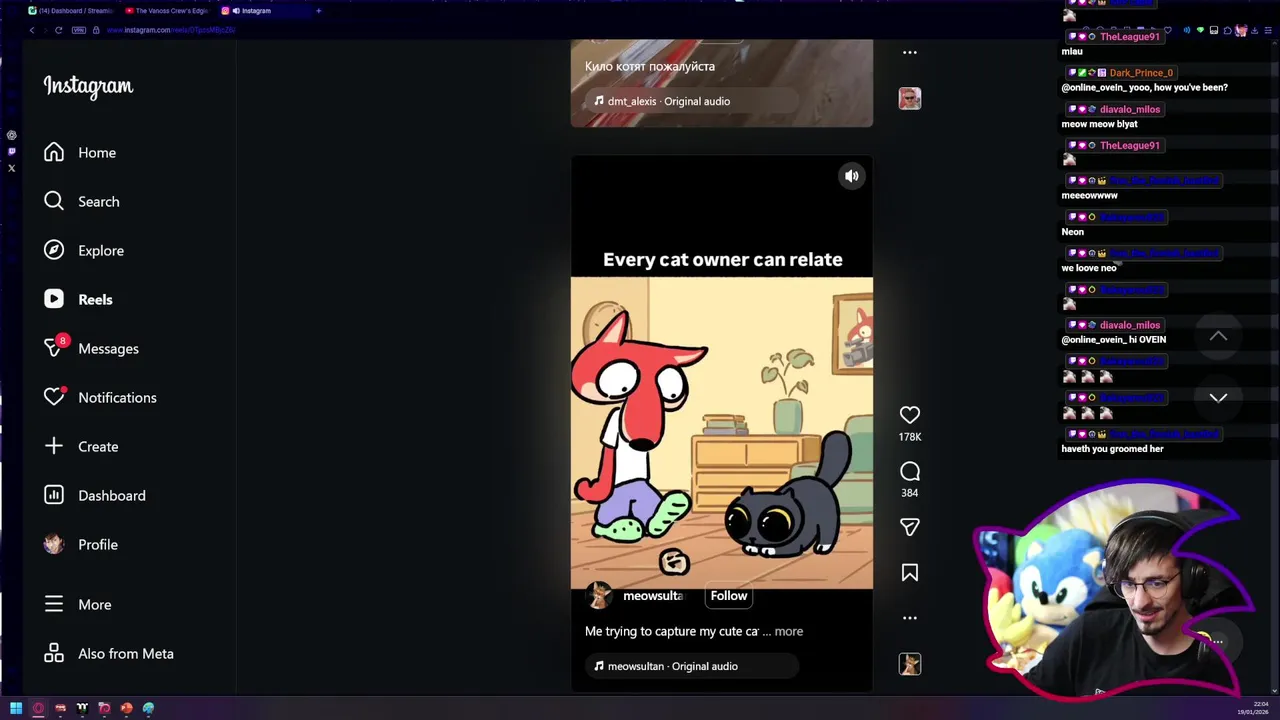Click browser profile avatar in toolbar
Viewport: 1280px width, 720px height.
point(1241,30)
